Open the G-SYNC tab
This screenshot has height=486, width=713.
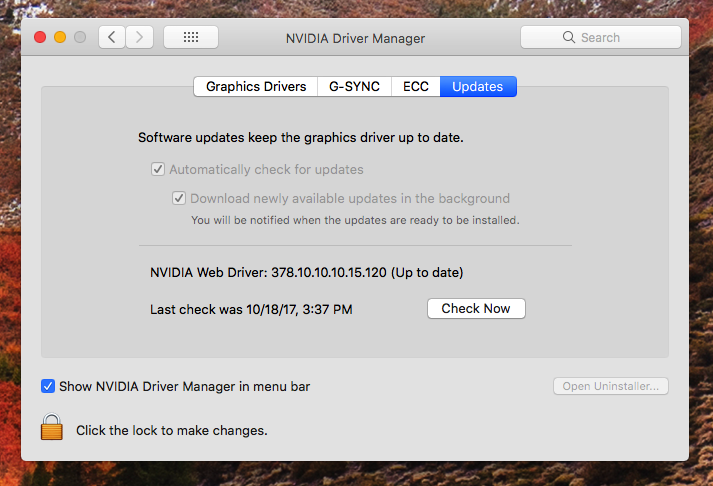354,86
